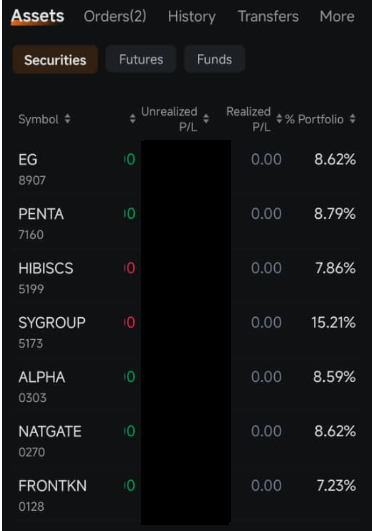This screenshot has width=372, height=531.
Task: Go to the Transfers tab
Action: click(268, 16)
